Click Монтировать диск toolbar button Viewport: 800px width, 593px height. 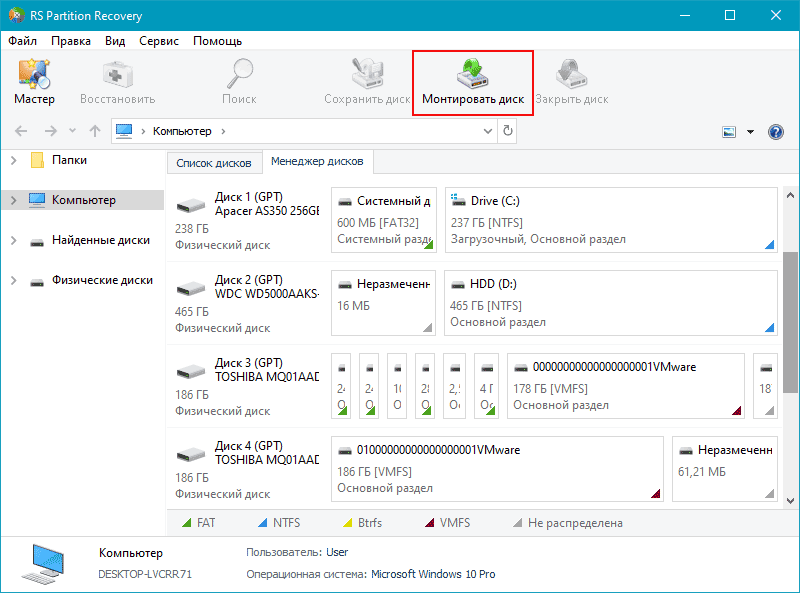(473, 83)
